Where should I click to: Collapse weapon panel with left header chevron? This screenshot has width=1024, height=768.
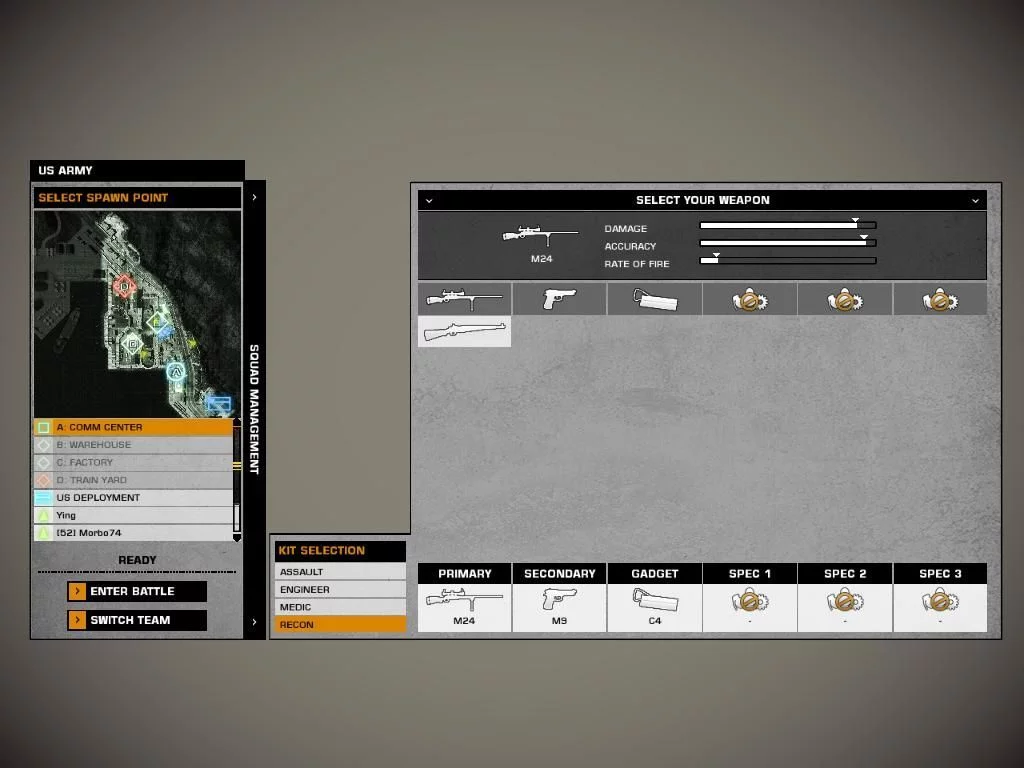click(x=429, y=200)
